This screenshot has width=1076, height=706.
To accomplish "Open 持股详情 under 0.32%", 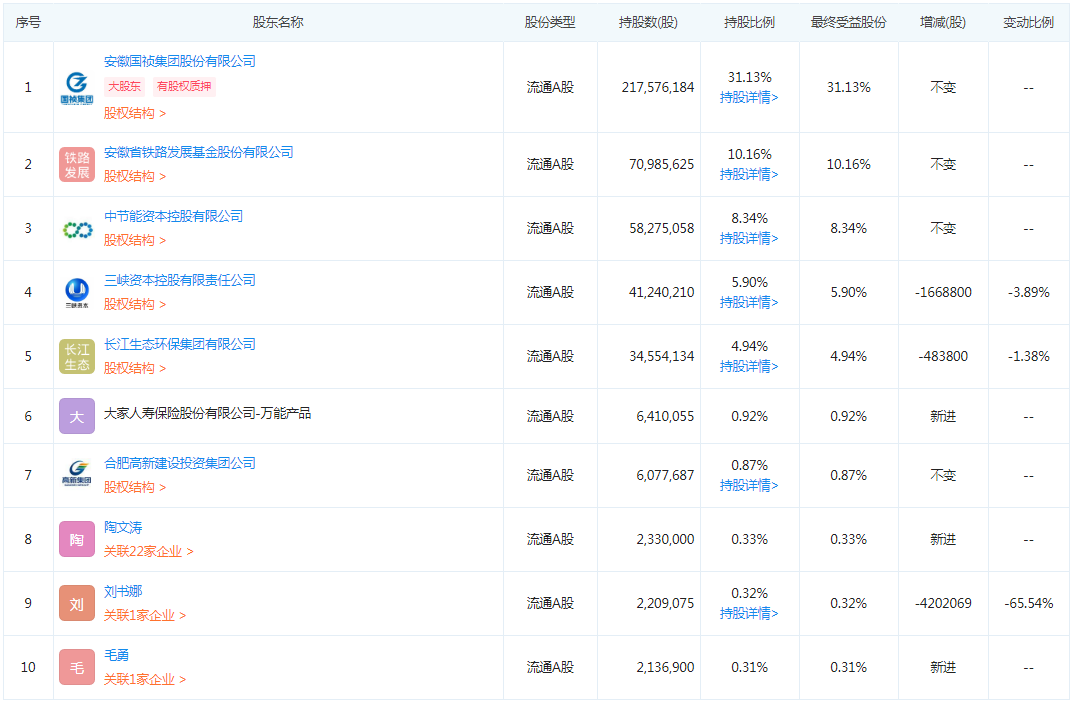I will point(749,613).
